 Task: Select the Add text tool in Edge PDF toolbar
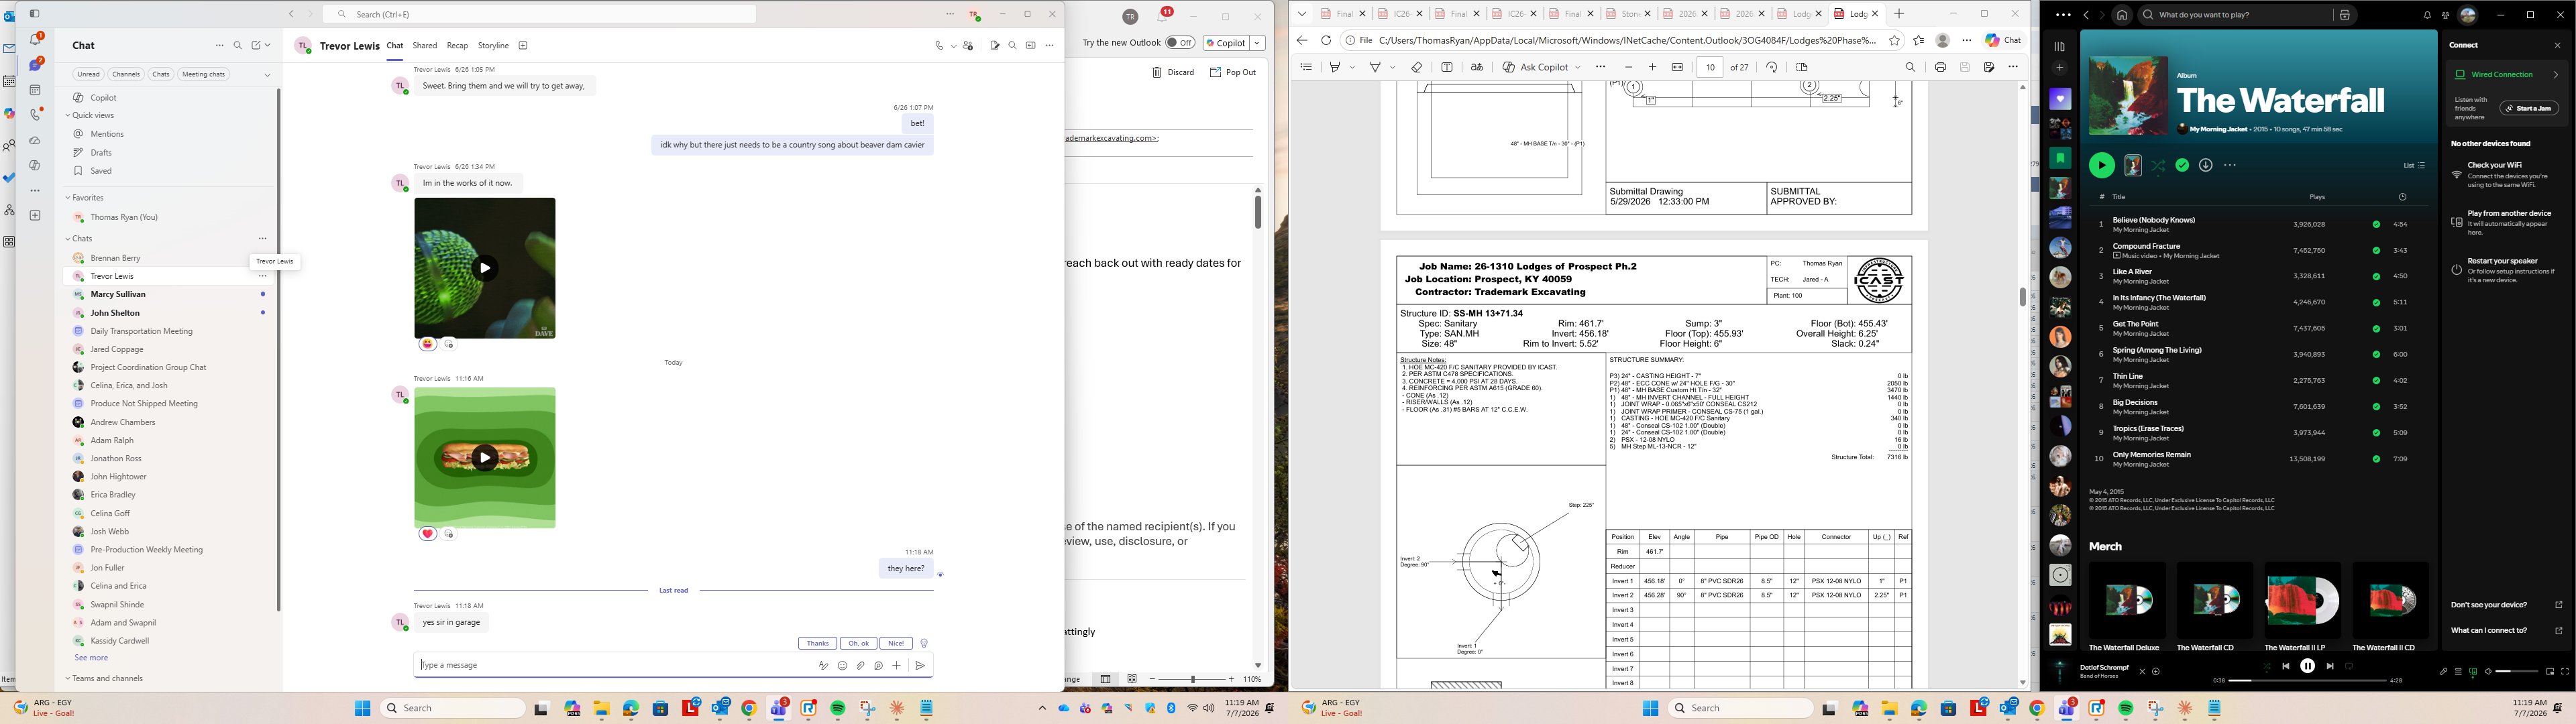[1447, 67]
